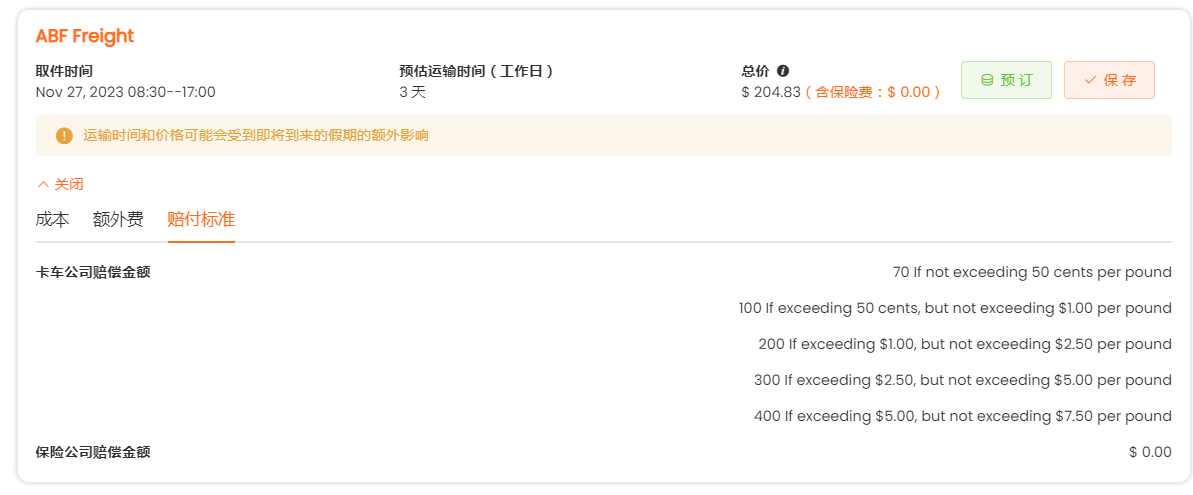Image resolution: width=1193 pixels, height=495 pixels.
Task: Click the pickup time Nov 27, 2023 value
Action: point(125,92)
